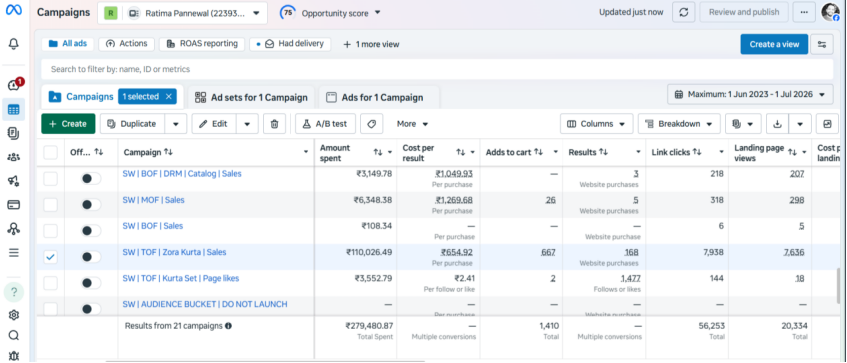847x363 pixels.
Task: Open the profile avatar menu
Action: tap(830, 12)
